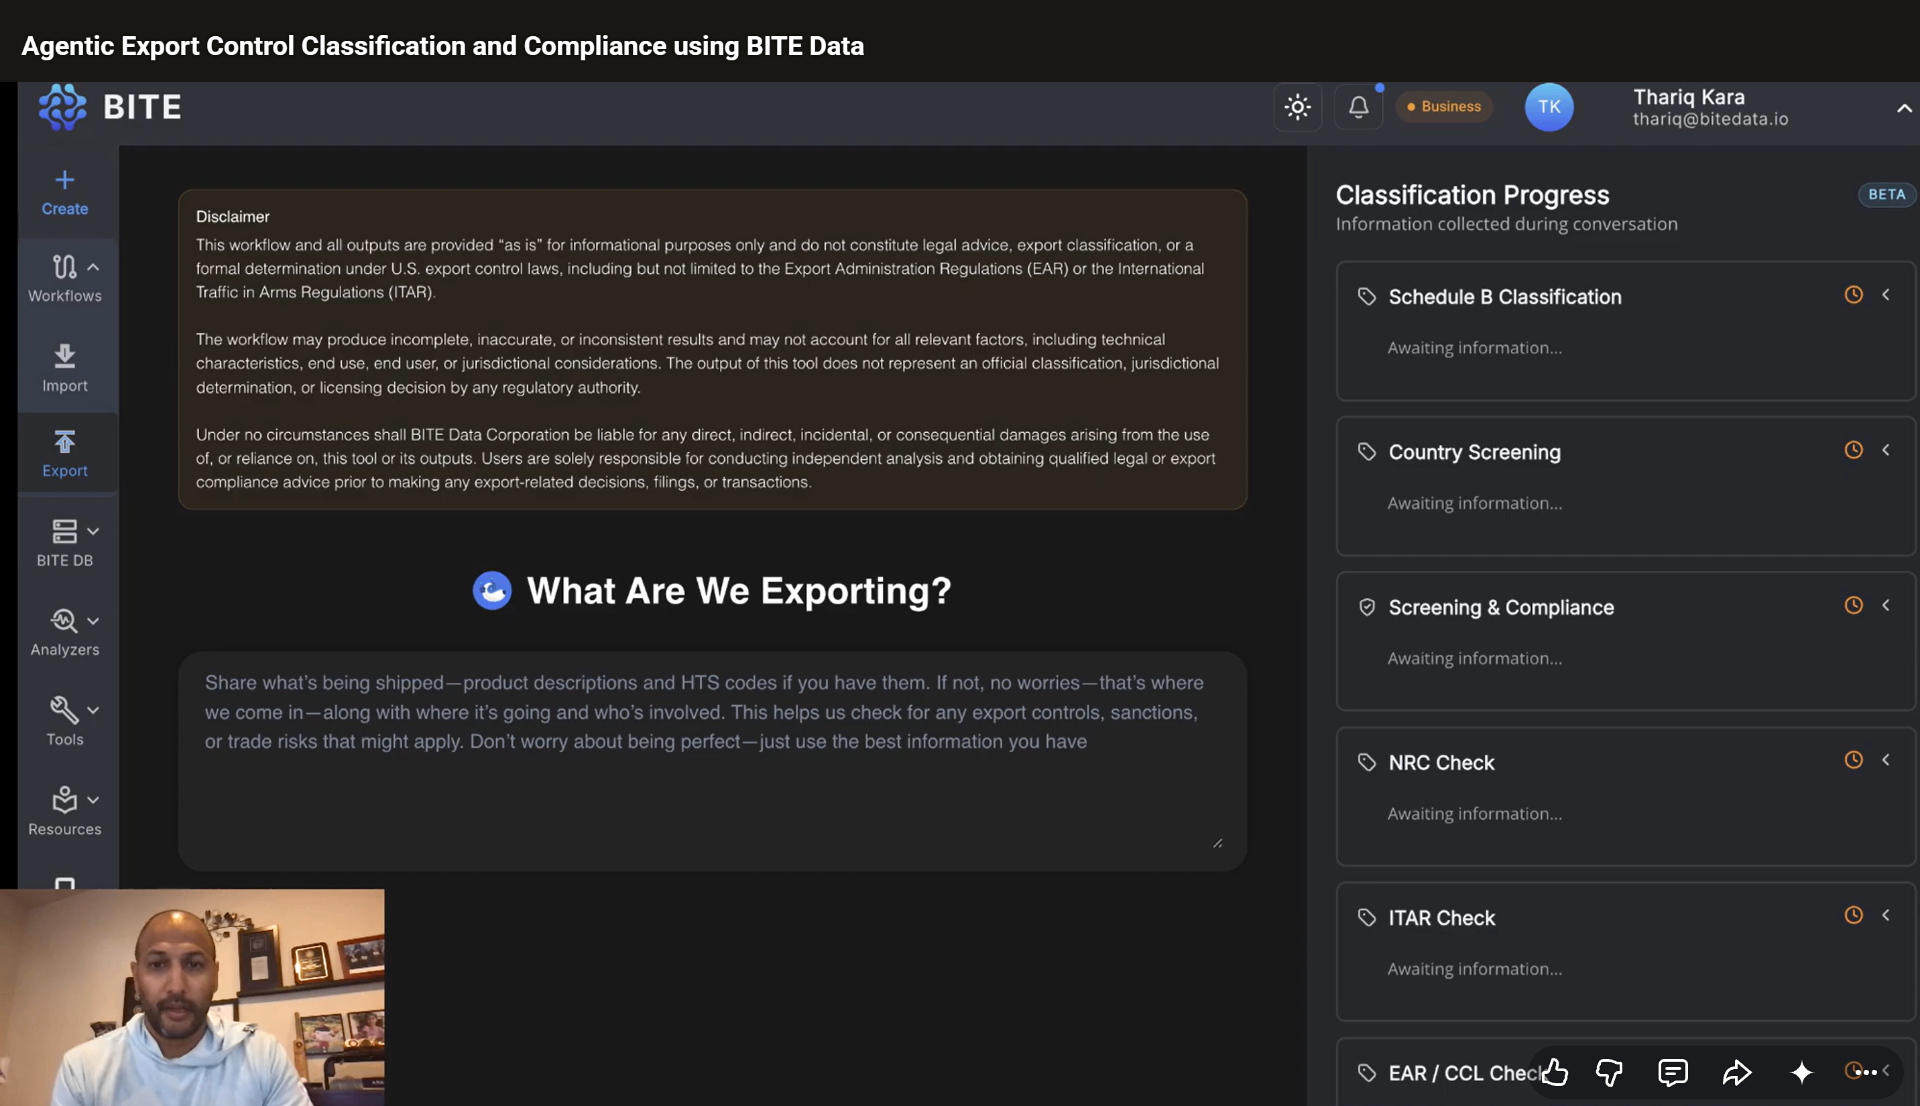Click the BETA badge

pos(1886,195)
